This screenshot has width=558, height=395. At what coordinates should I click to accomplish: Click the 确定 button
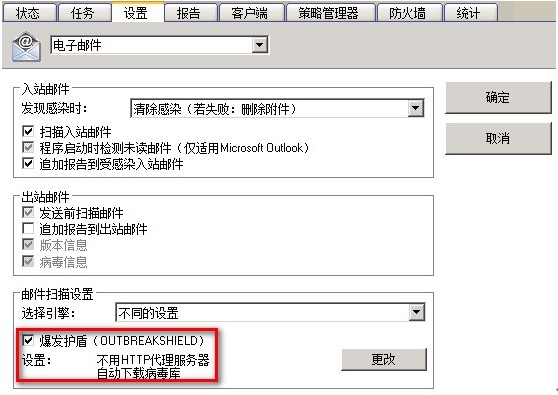(498, 98)
